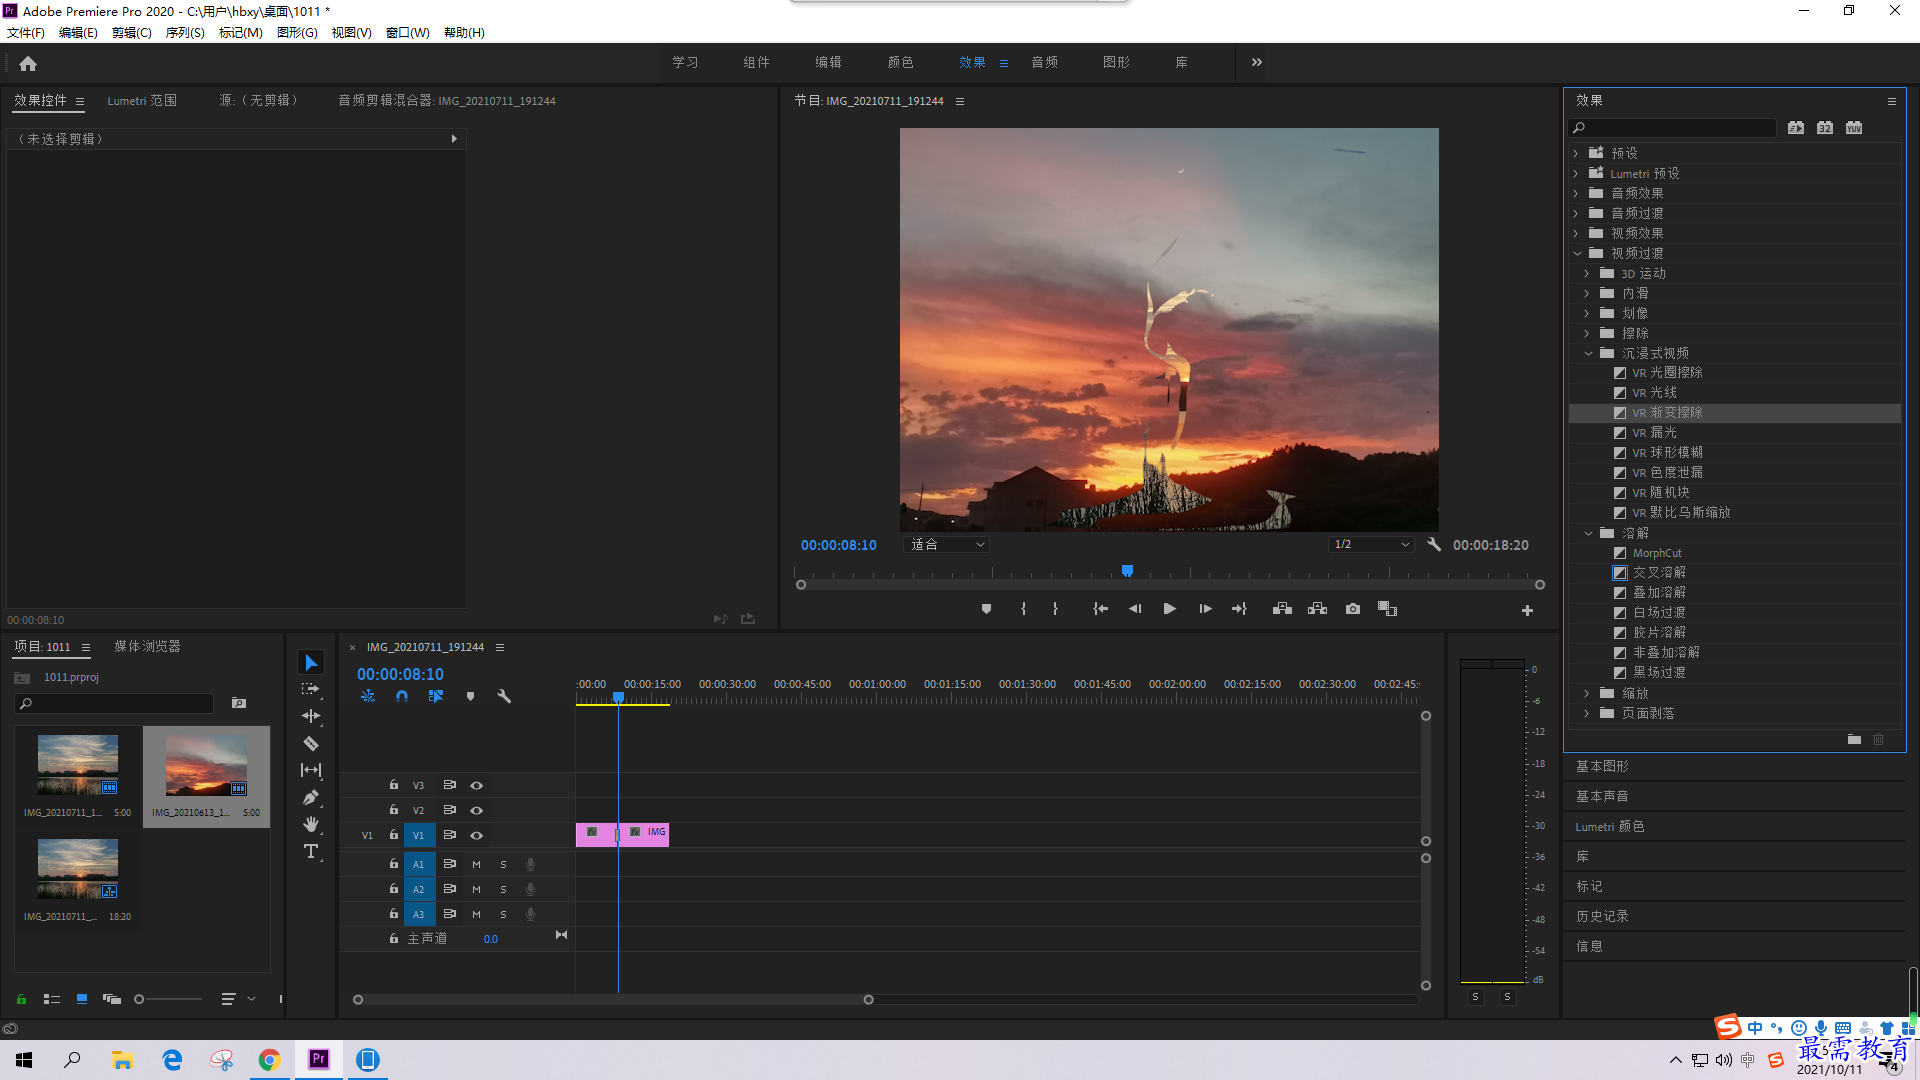The width and height of the screenshot is (1920, 1080).
Task: Step back one frame
Action: pos(1135,609)
